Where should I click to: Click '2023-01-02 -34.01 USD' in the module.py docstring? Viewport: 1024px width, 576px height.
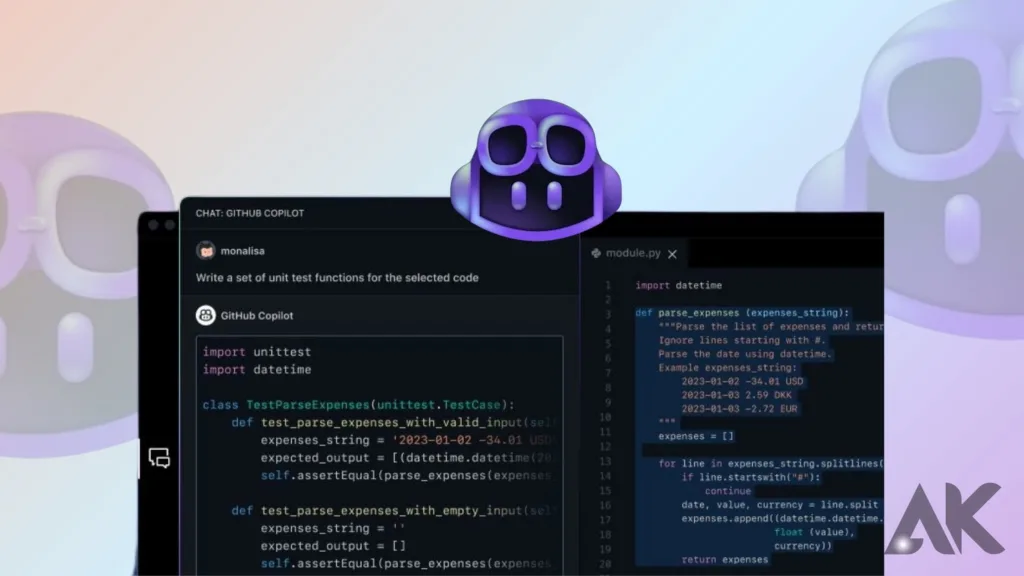click(743, 381)
